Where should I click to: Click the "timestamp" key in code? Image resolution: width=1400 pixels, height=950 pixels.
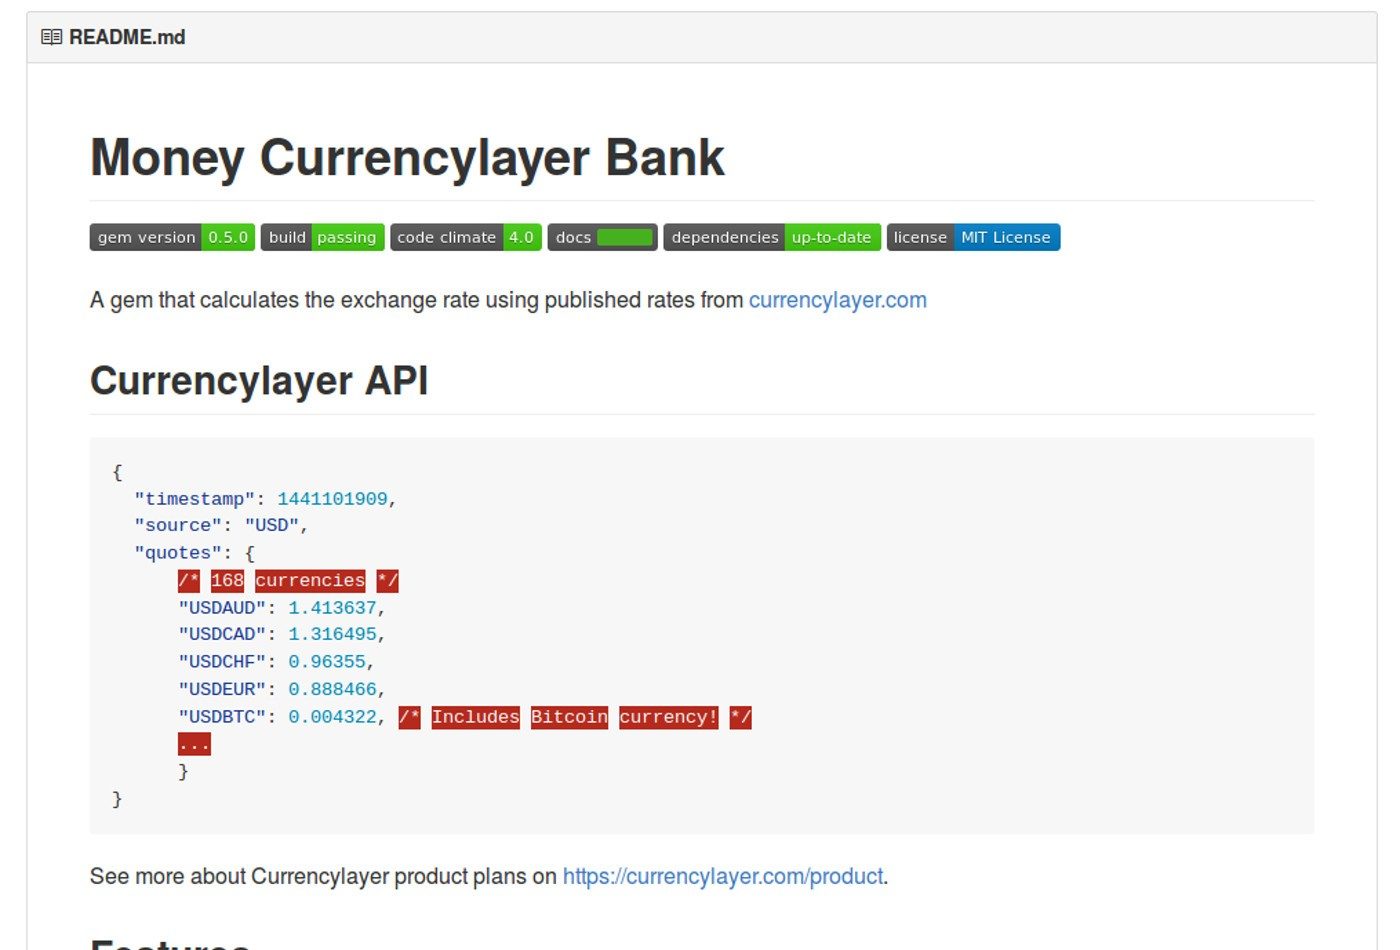pos(194,498)
